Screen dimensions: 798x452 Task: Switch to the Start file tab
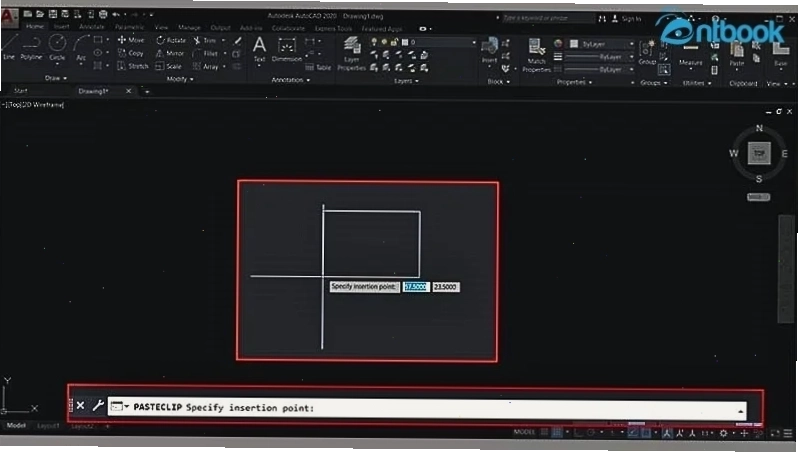[x=20, y=91]
